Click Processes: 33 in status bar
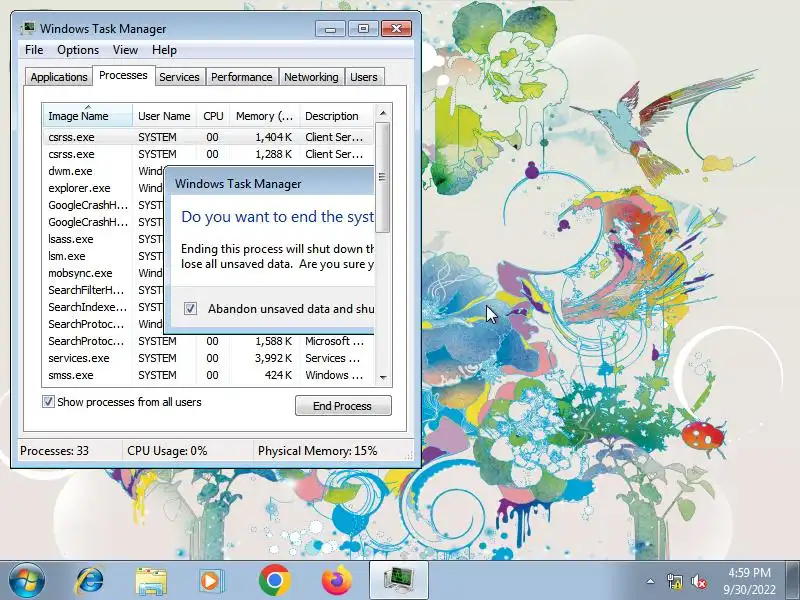The height and width of the screenshot is (600, 800). (54, 451)
